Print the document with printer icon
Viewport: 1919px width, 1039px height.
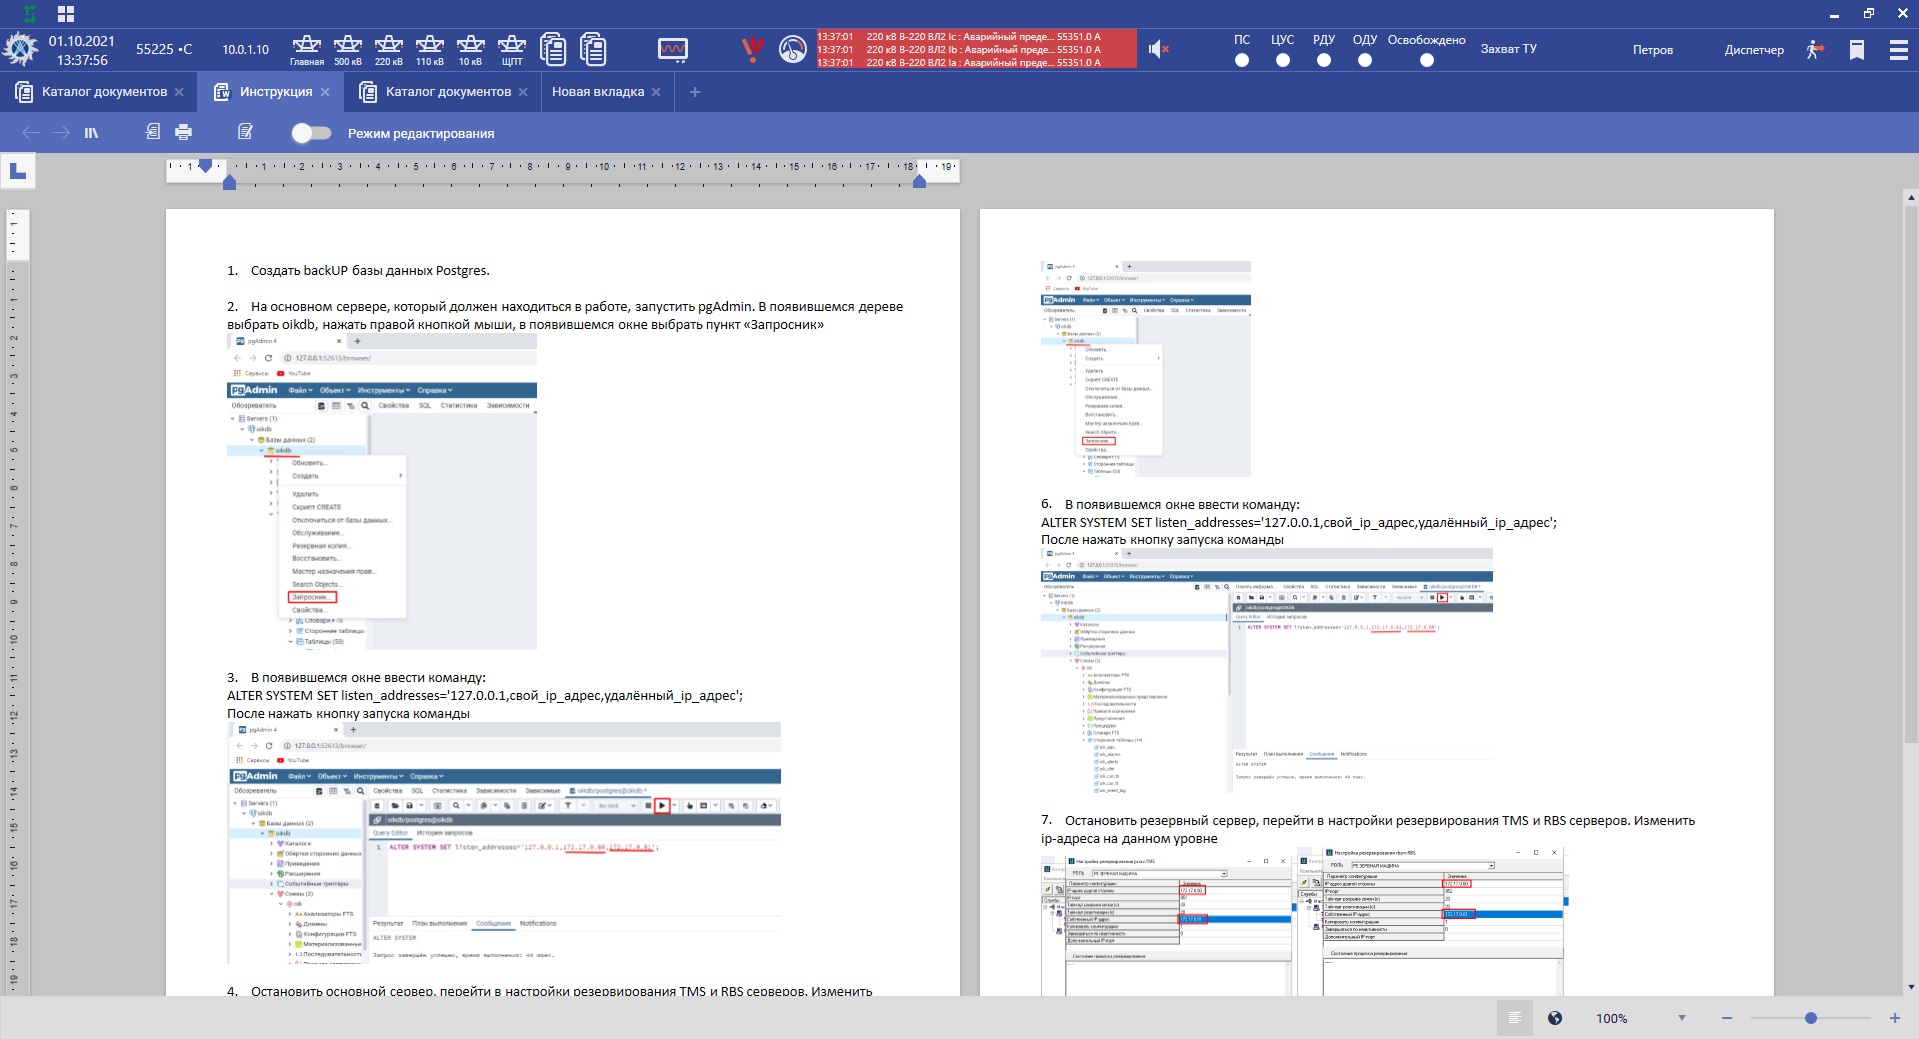(x=184, y=132)
